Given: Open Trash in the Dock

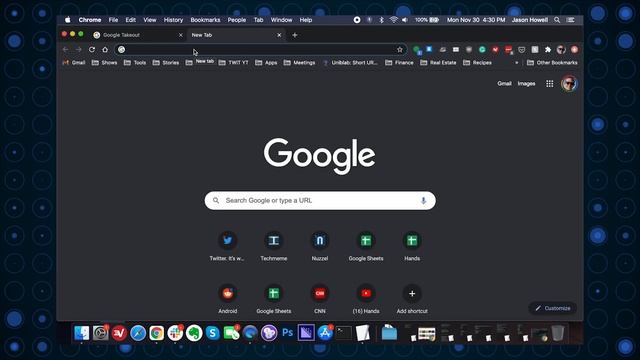Looking at the screenshot, I should (558, 333).
